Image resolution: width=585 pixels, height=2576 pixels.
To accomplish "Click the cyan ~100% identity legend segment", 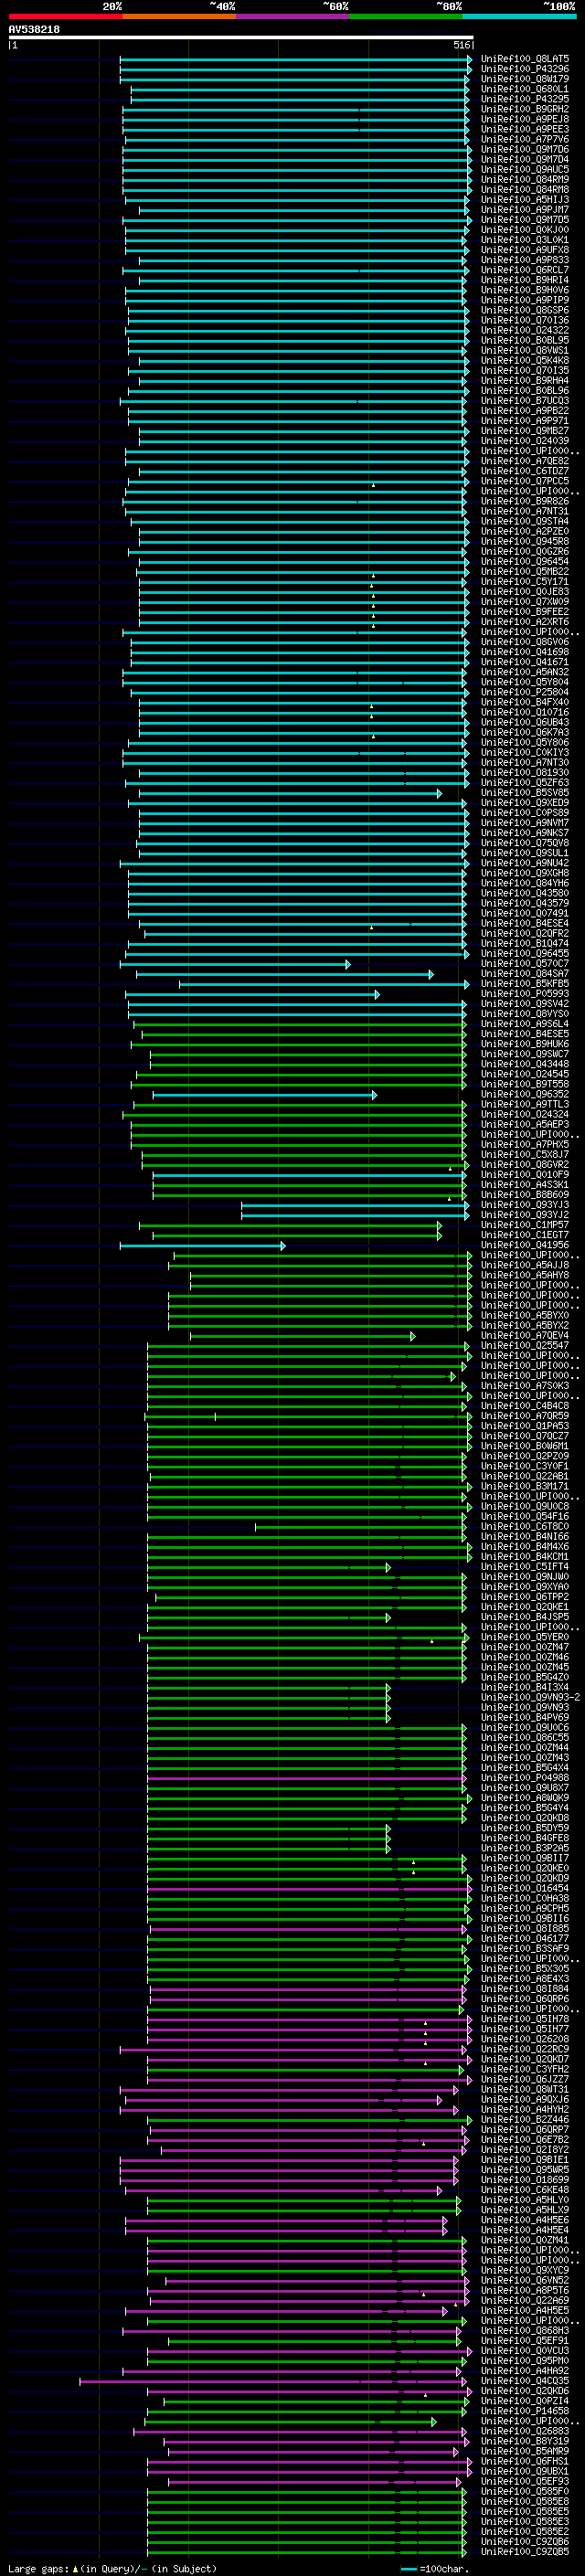I will (x=518, y=16).
